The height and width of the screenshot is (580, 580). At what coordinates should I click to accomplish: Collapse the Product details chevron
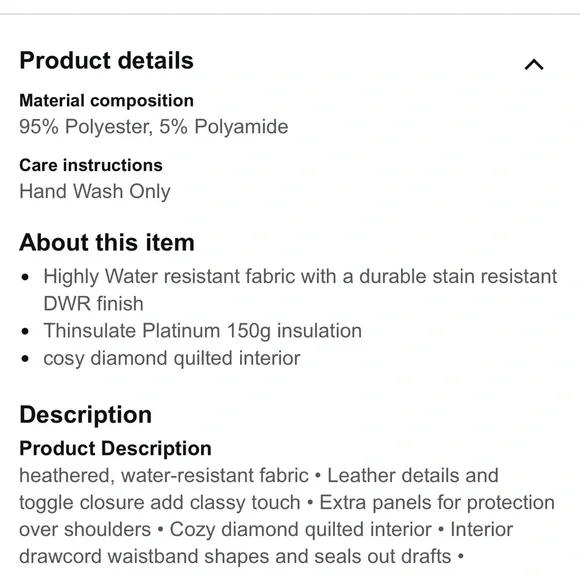pos(534,64)
